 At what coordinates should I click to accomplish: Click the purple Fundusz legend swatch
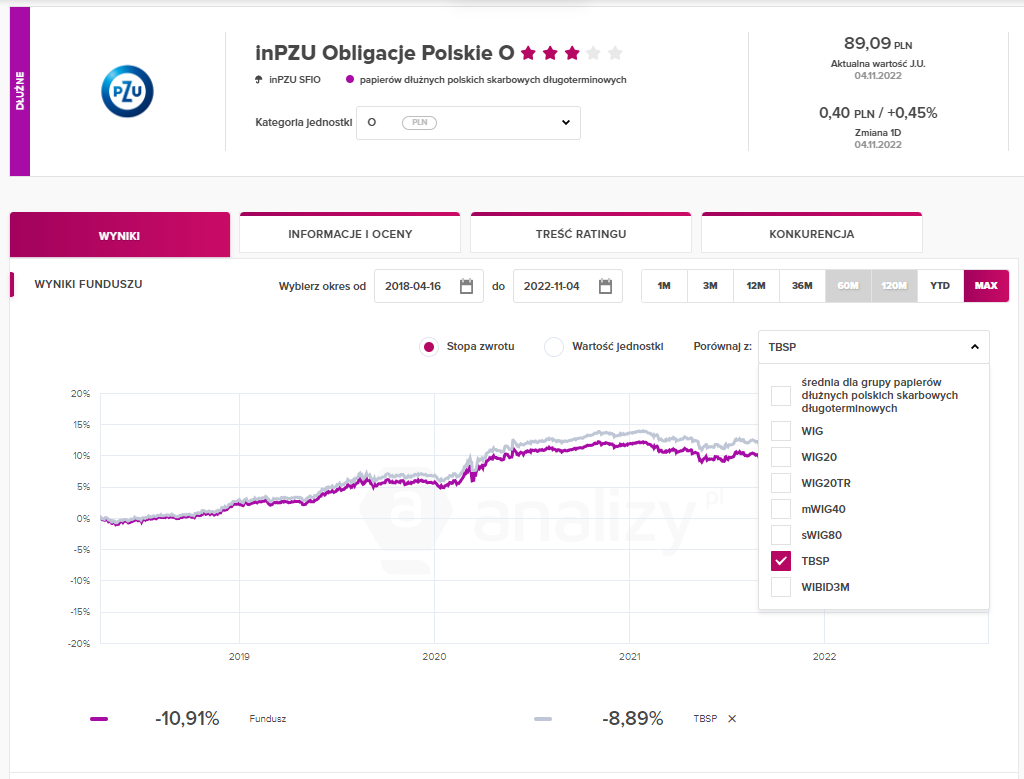point(99,719)
